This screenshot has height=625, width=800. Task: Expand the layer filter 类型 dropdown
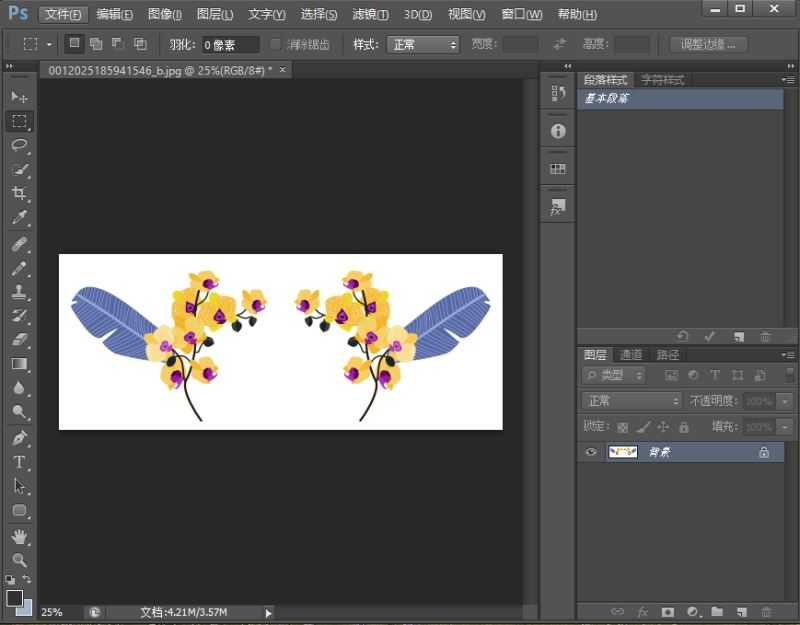coord(614,375)
